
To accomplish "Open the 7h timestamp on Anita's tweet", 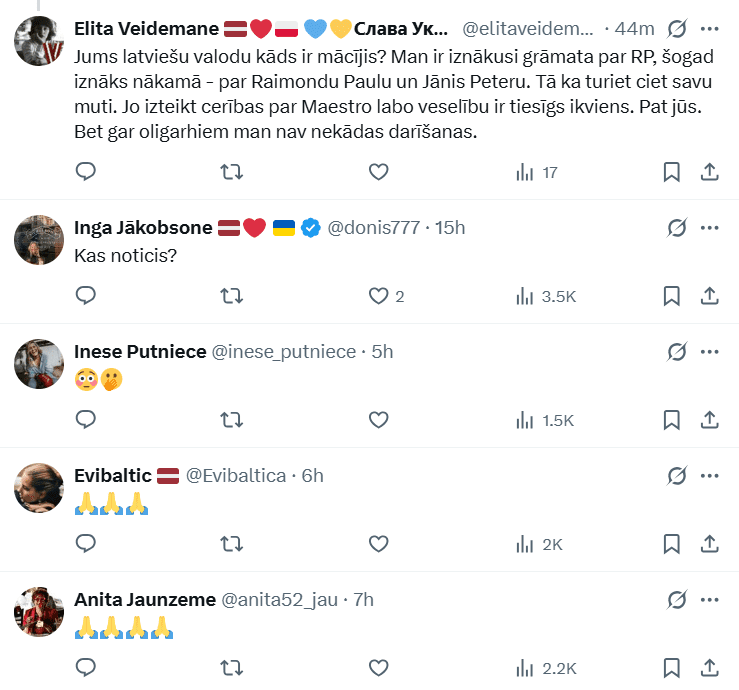I will point(364,599).
